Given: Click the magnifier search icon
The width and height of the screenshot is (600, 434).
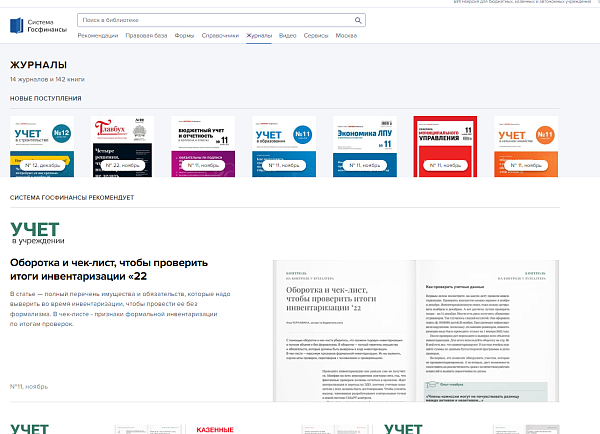Looking at the screenshot, I should click(356, 19).
